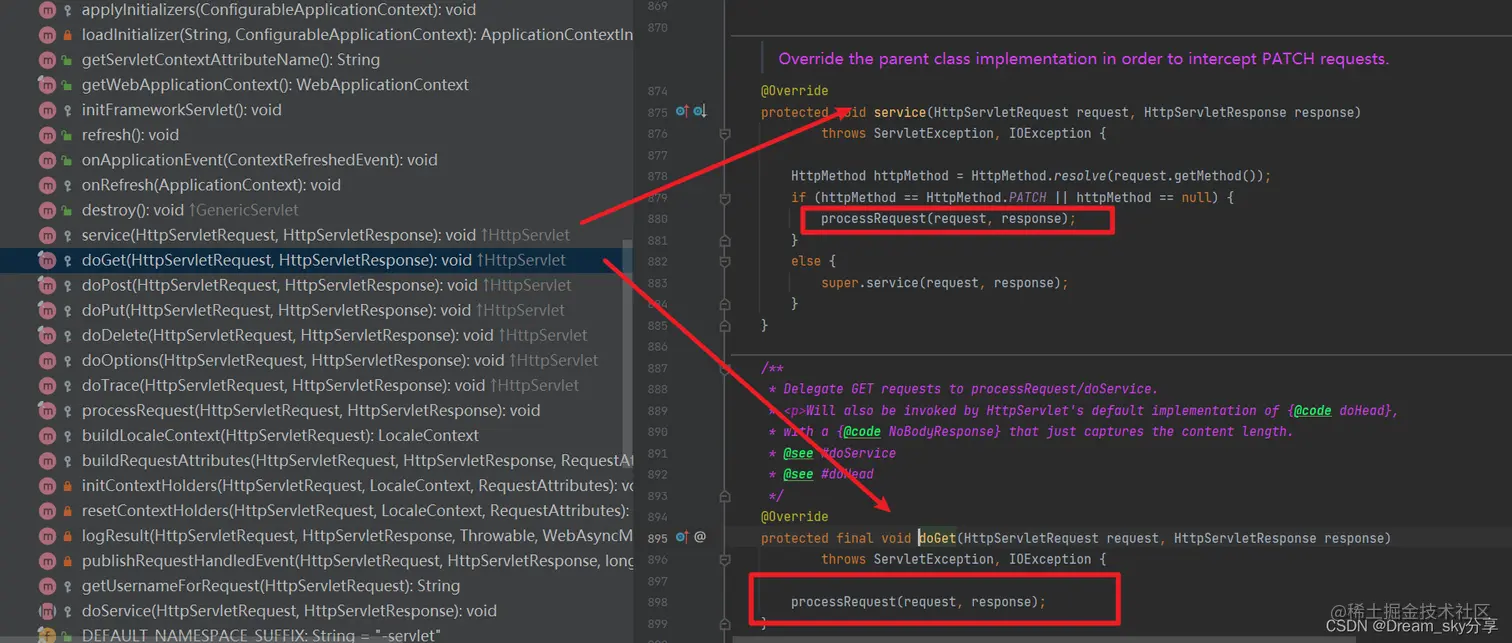
Task: Click the private lock icon of initContextHolders
Action: click(x=68, y=486)
